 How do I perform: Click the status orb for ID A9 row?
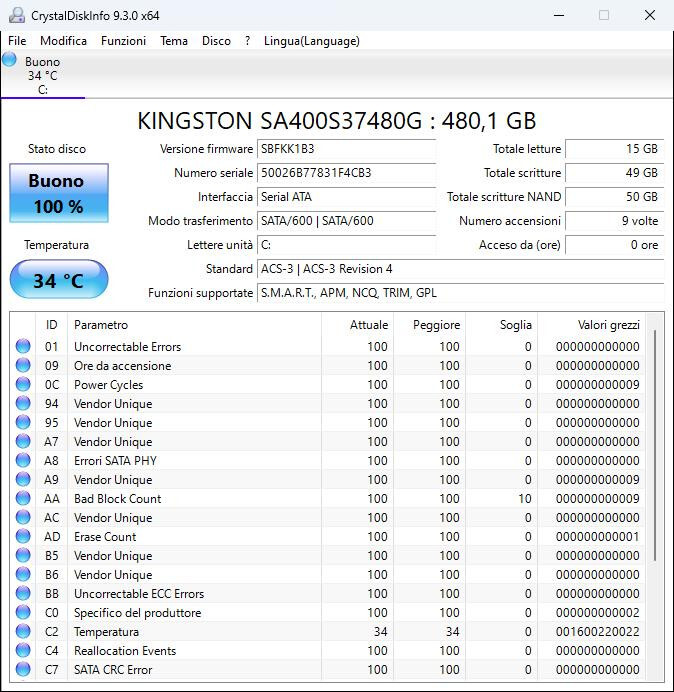pos(23,479)
